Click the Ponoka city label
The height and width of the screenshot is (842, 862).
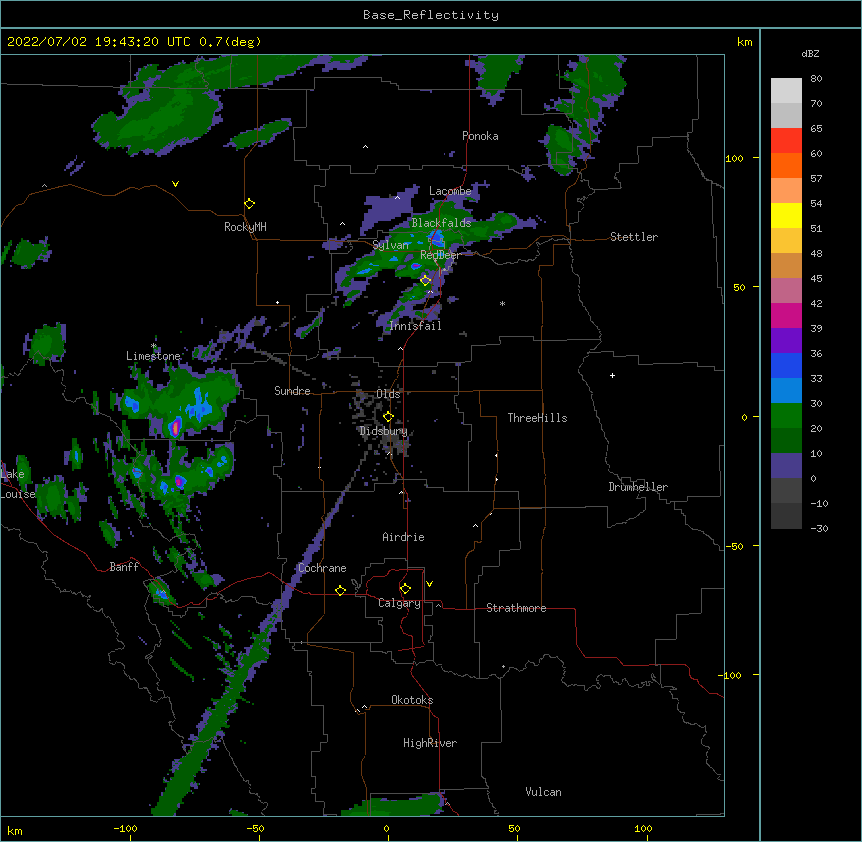480,136
